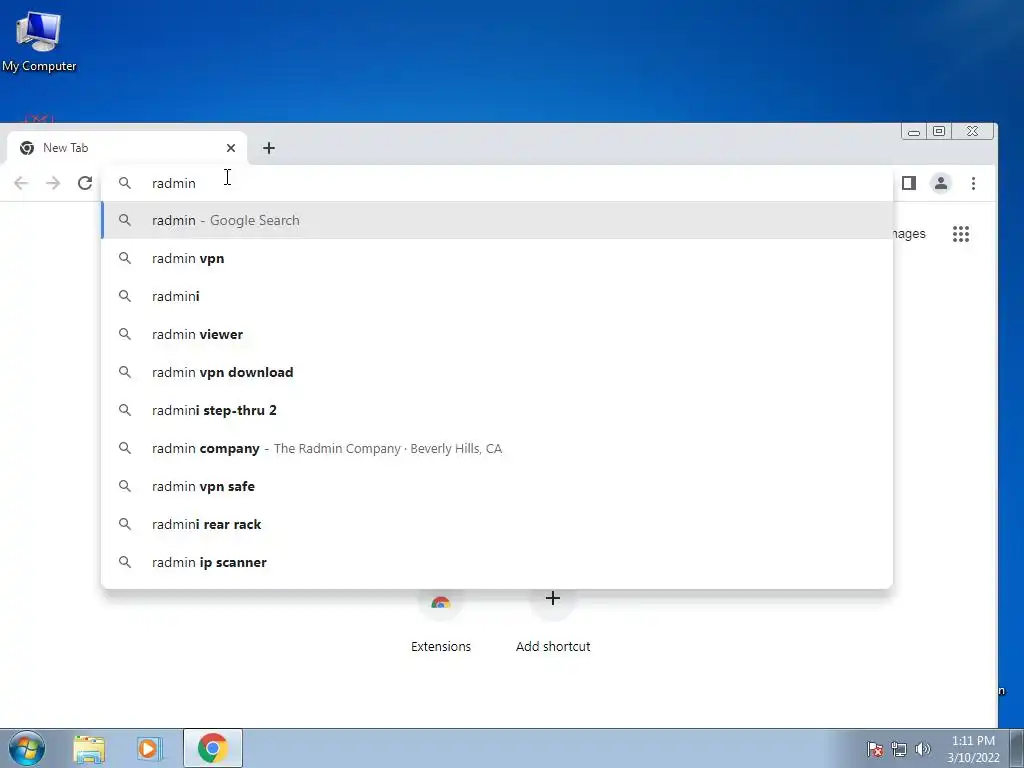Reload the page with the refresh icon
The width and height of the screenshot is (1024, 768).
[85, 184]
